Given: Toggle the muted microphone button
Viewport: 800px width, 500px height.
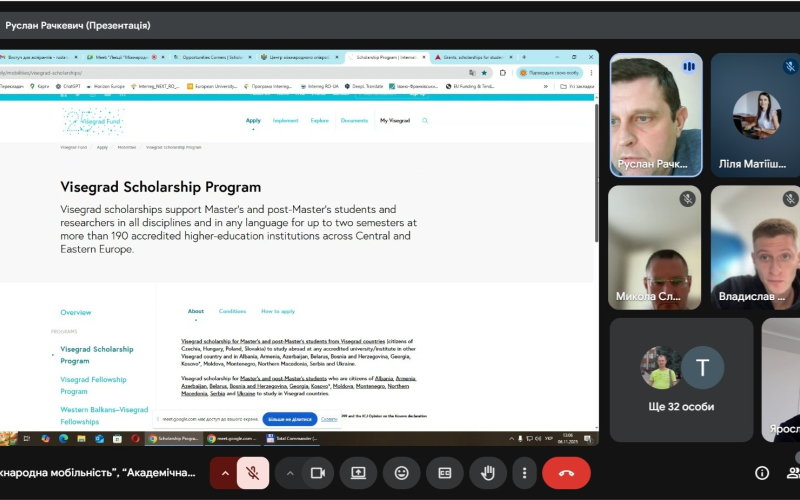Looking at the screenshot, I should tap(252, 472).
